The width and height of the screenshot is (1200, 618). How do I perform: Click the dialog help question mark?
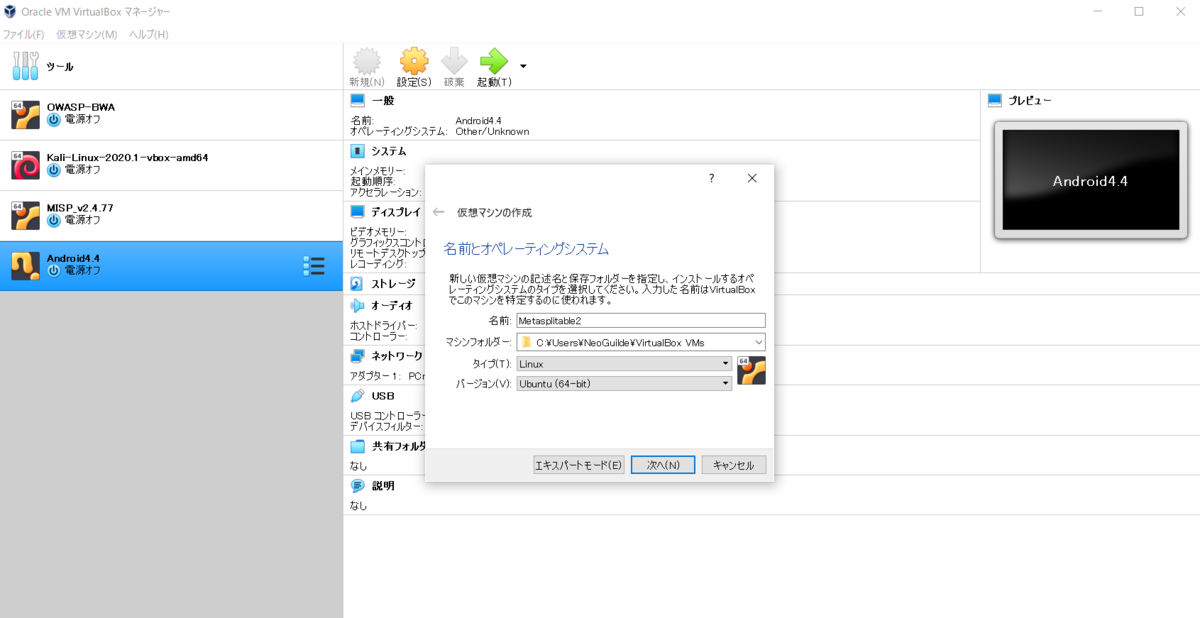coord(712,178)
